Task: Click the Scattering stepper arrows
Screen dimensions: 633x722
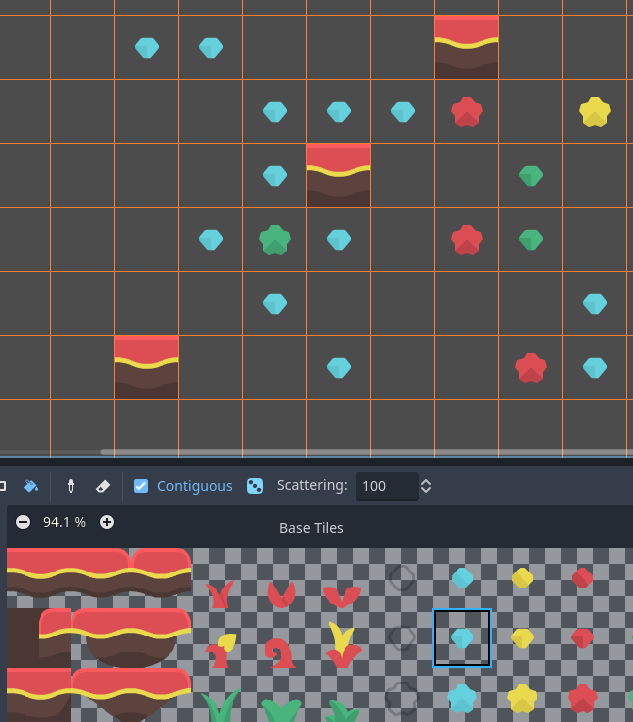Action: click(426, 486)
